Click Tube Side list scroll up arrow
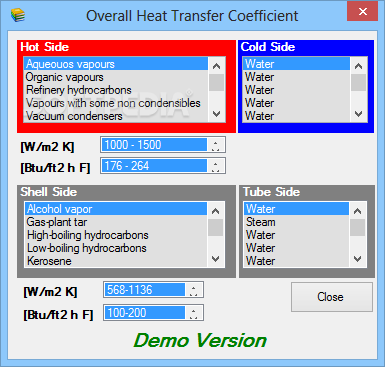The image size is (385, 367). point(358,211)
